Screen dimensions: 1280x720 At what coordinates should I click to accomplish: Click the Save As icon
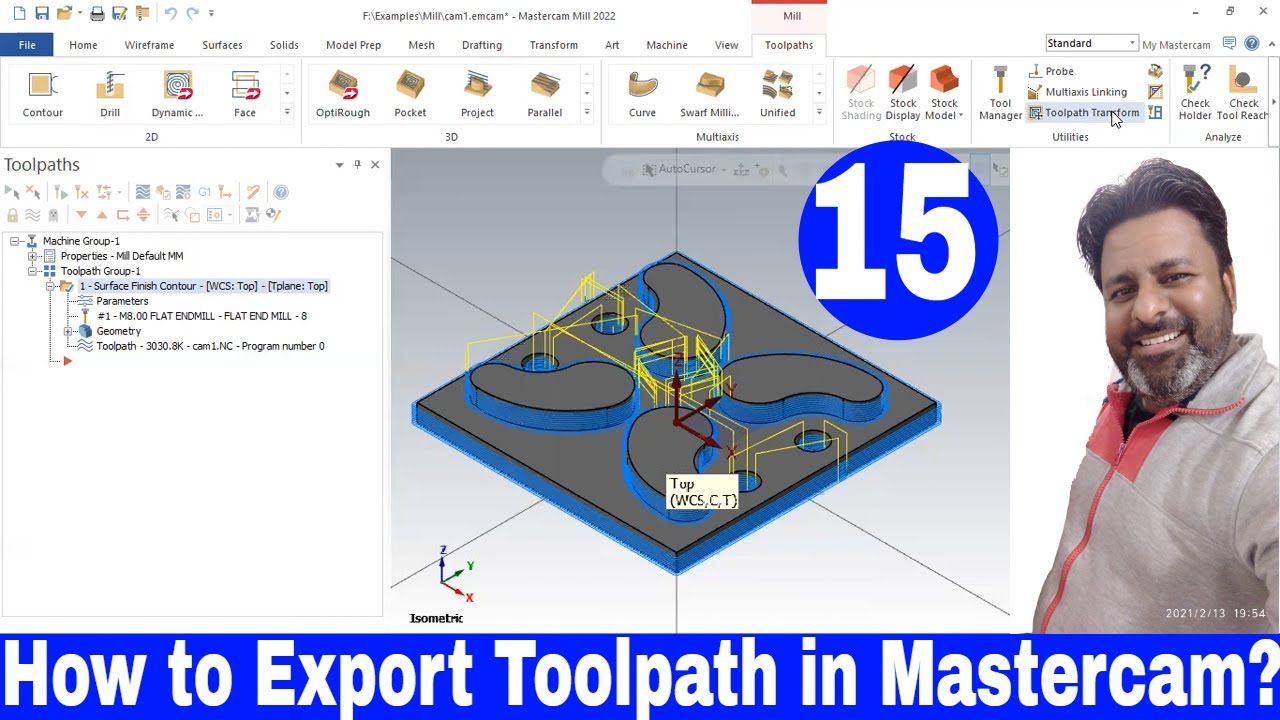point(119,14)
